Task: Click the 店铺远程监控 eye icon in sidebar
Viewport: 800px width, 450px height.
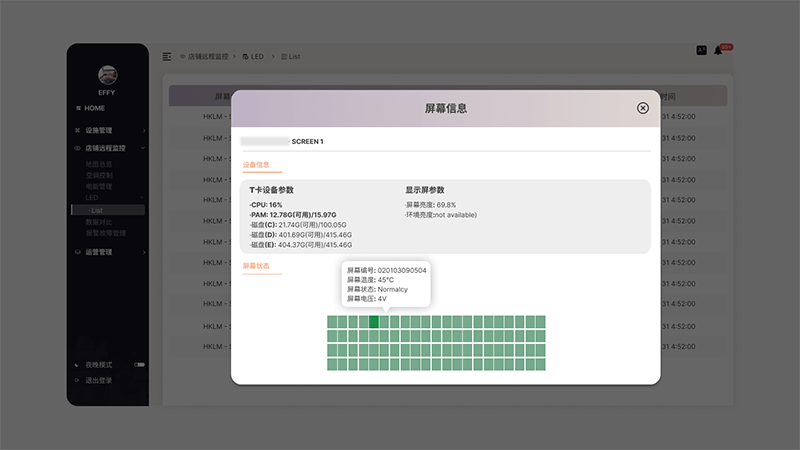Action: click(78, 148)
